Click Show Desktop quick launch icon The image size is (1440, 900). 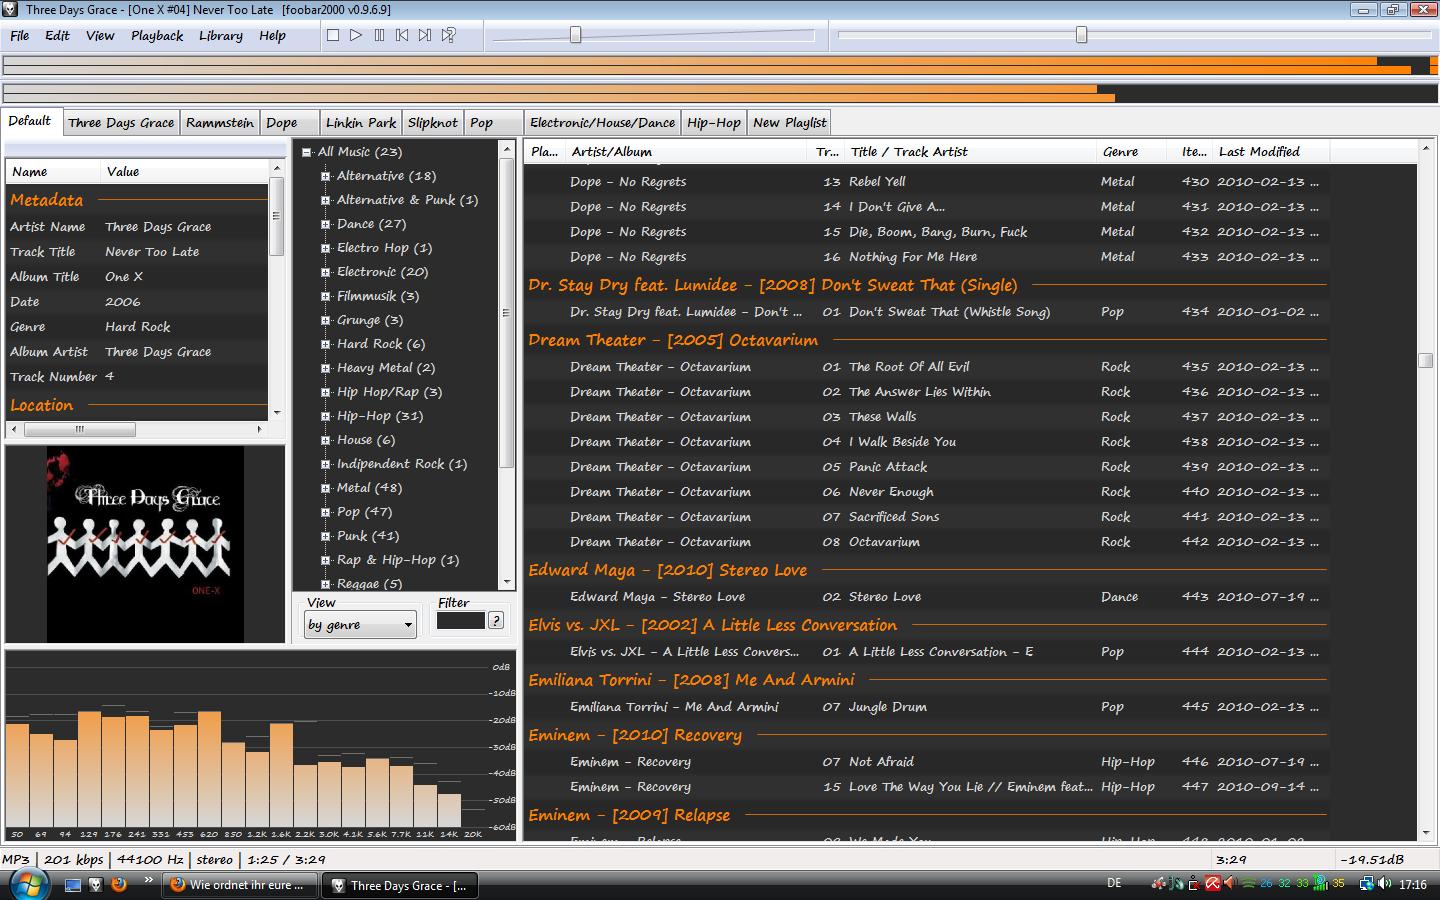pos(72,884)
